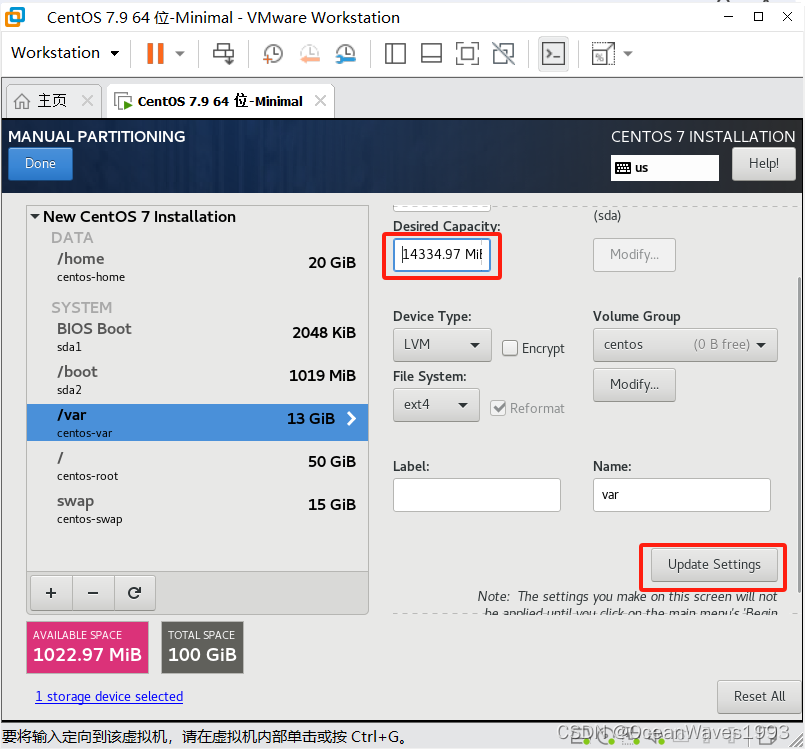Click the Name field containing var
The height and width of the screenshot is (749, 805).
[x=682, y=495]
